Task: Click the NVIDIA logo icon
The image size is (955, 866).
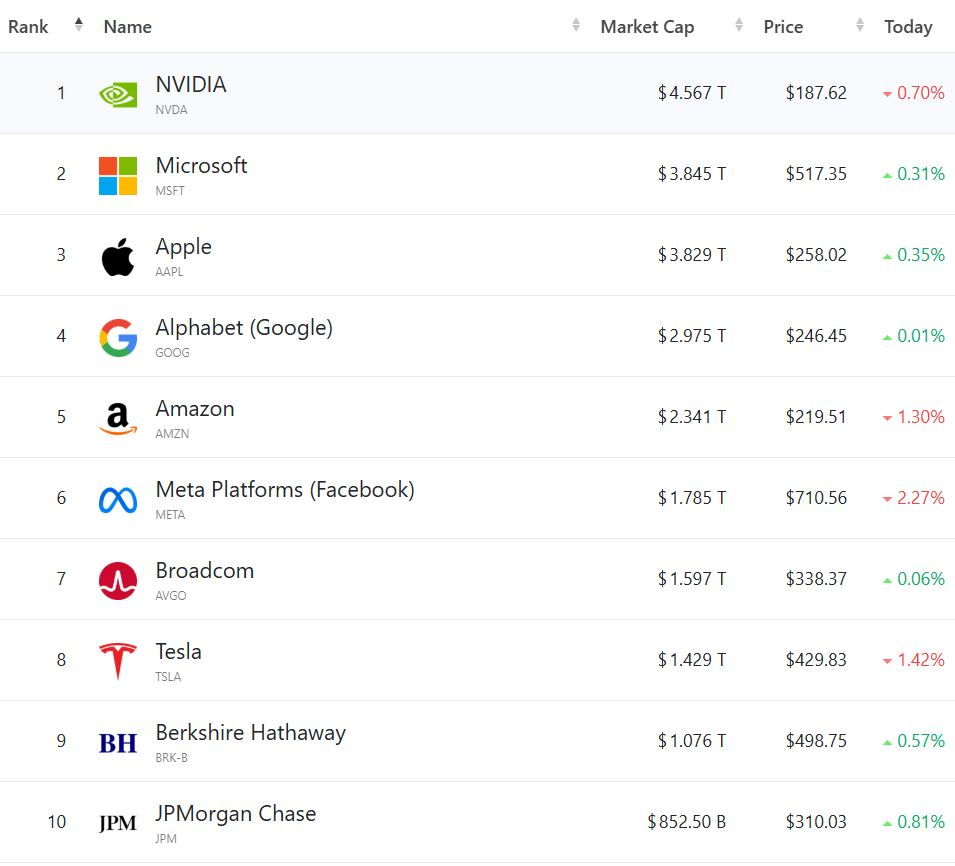Action: click(x=118, y=94)
